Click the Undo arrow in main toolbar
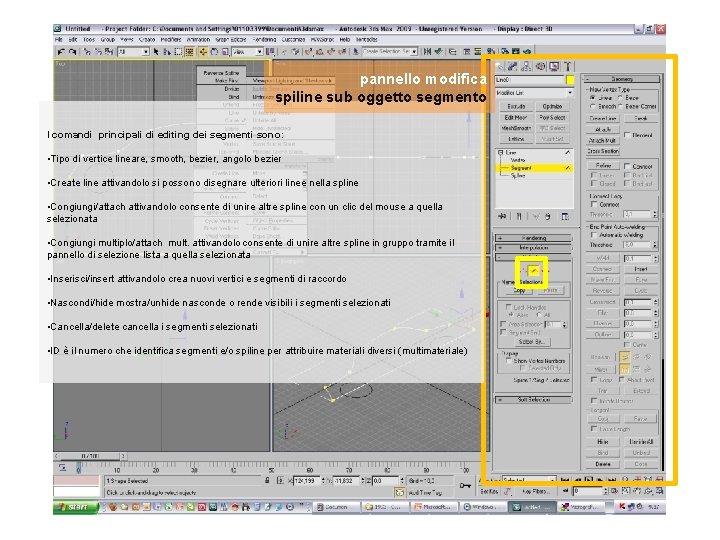The height and width of the screenshot is (540, 720). click(61, 52)
